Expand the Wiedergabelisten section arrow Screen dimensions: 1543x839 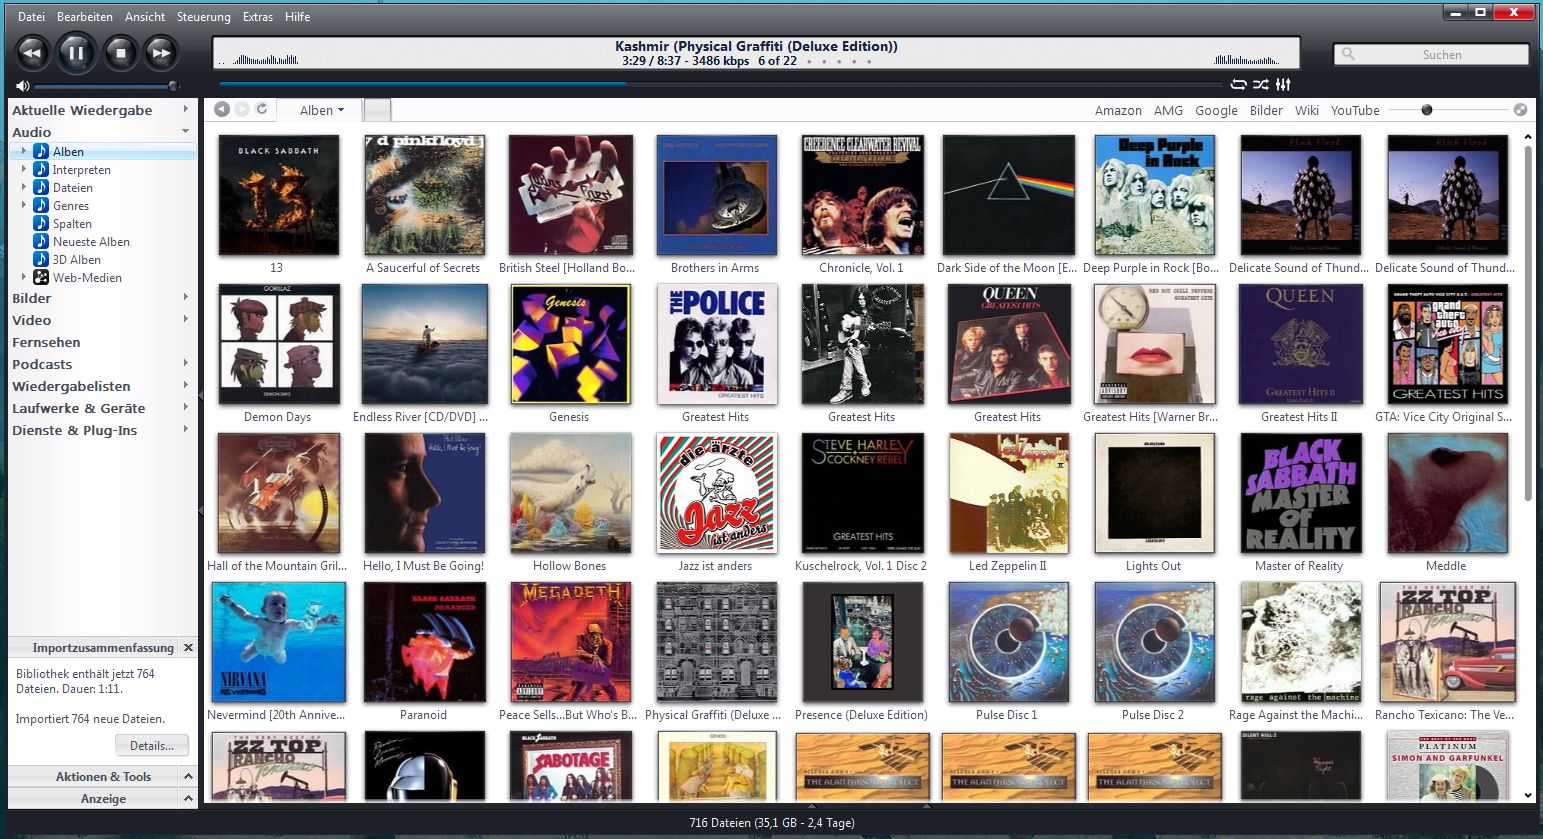pos(186,386)
